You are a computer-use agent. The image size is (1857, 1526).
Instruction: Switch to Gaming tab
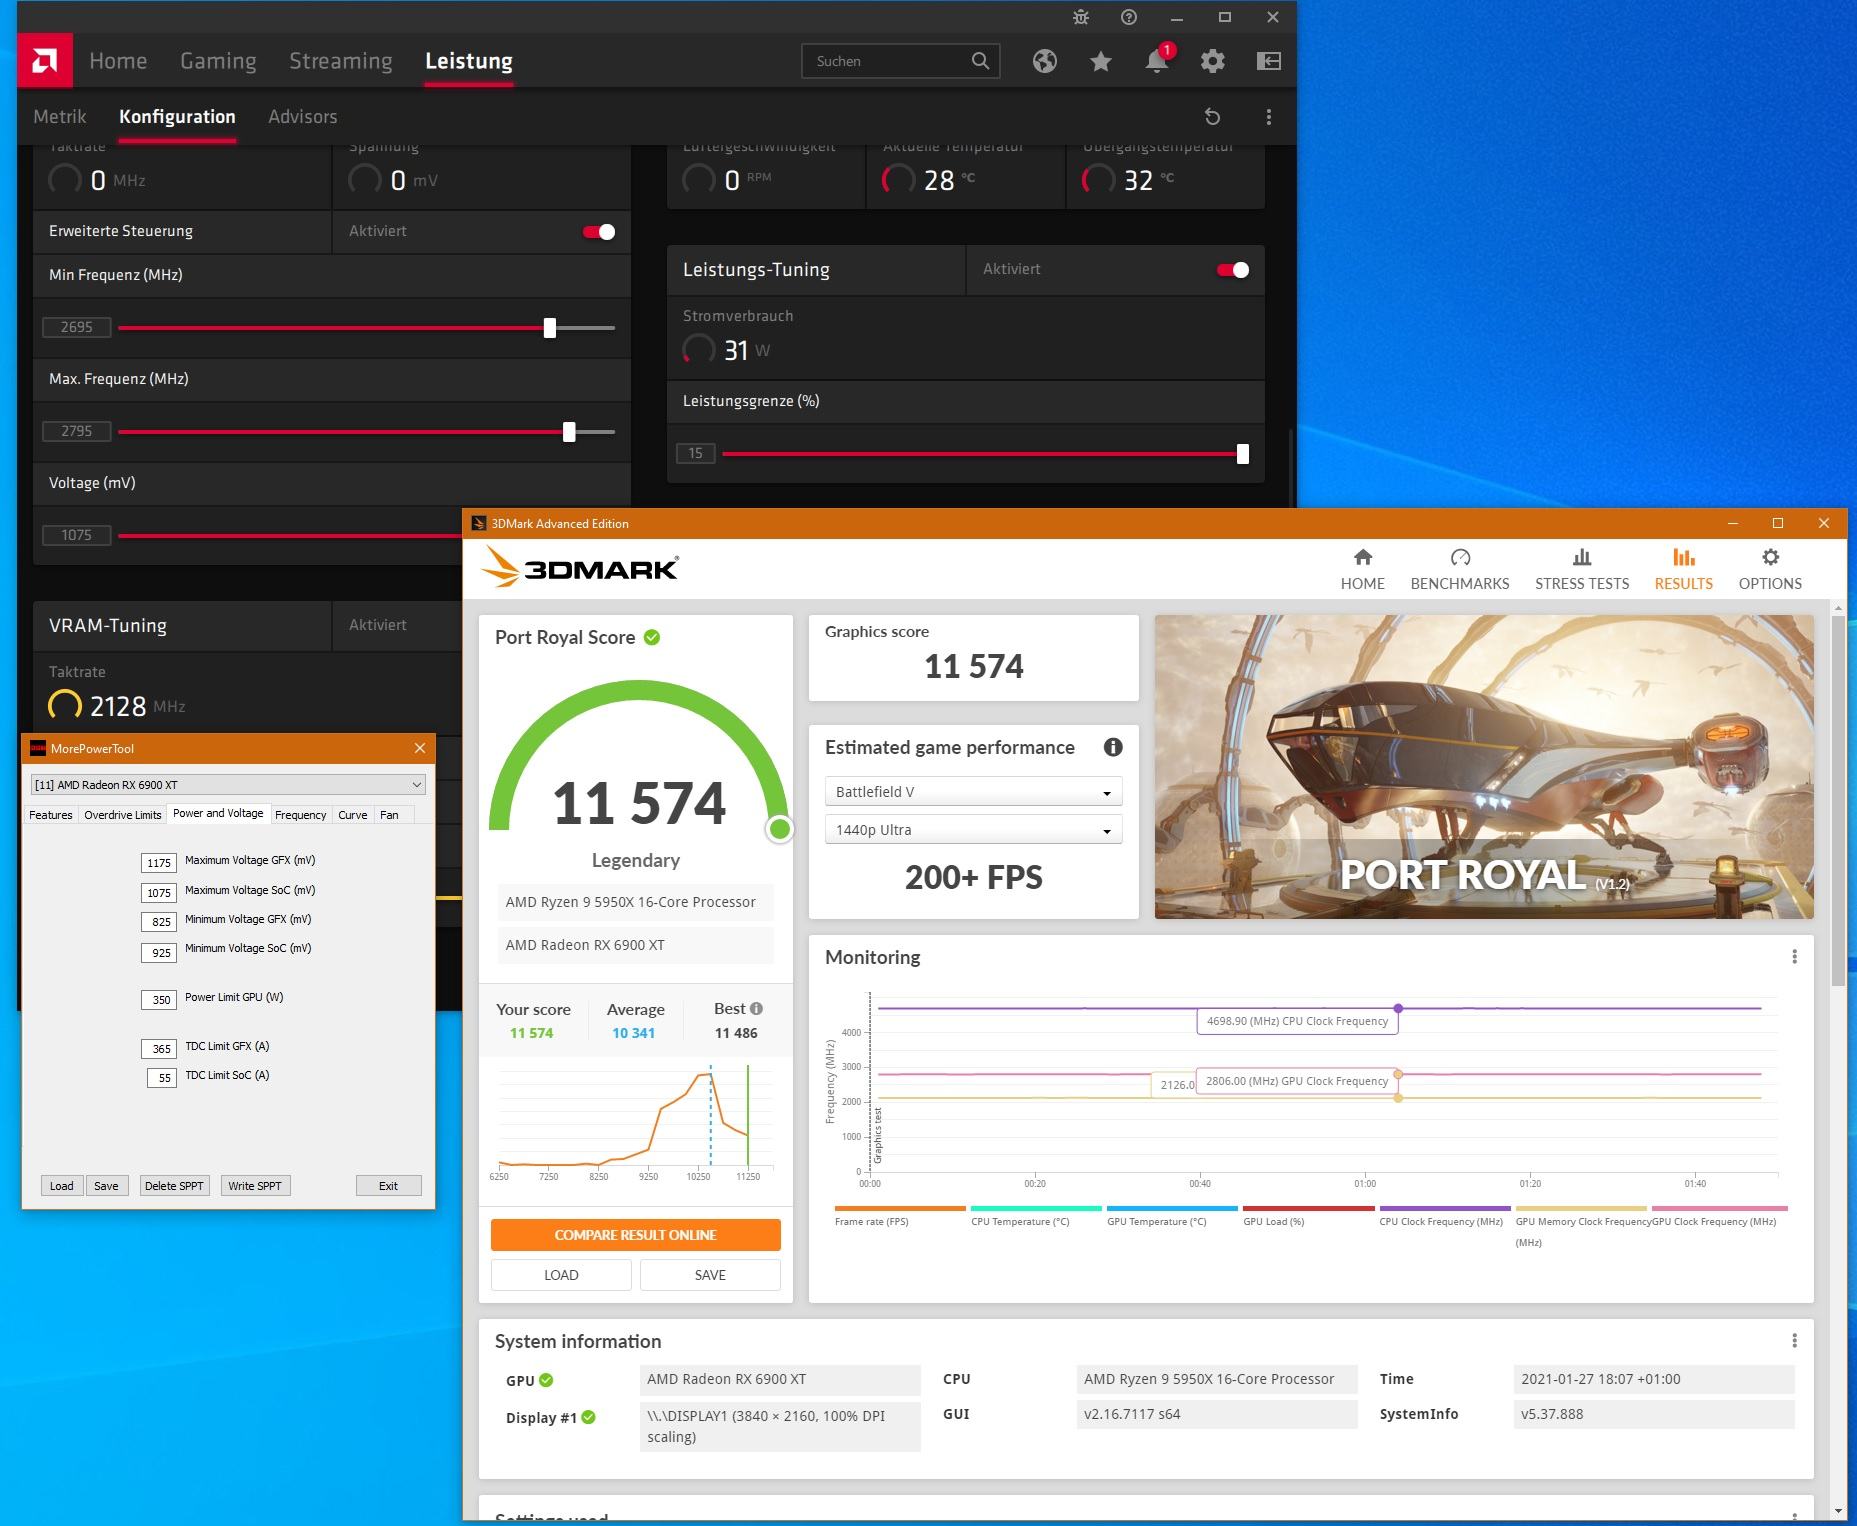(218, 61)
